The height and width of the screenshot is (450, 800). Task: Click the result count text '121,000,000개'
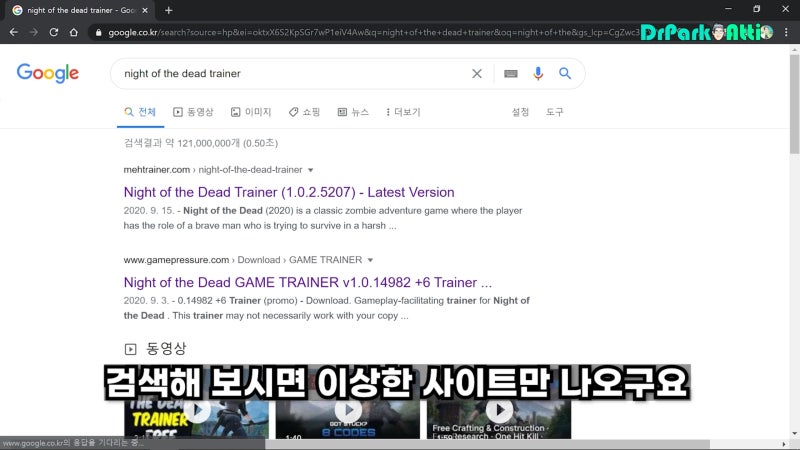[x=208, y=143]
